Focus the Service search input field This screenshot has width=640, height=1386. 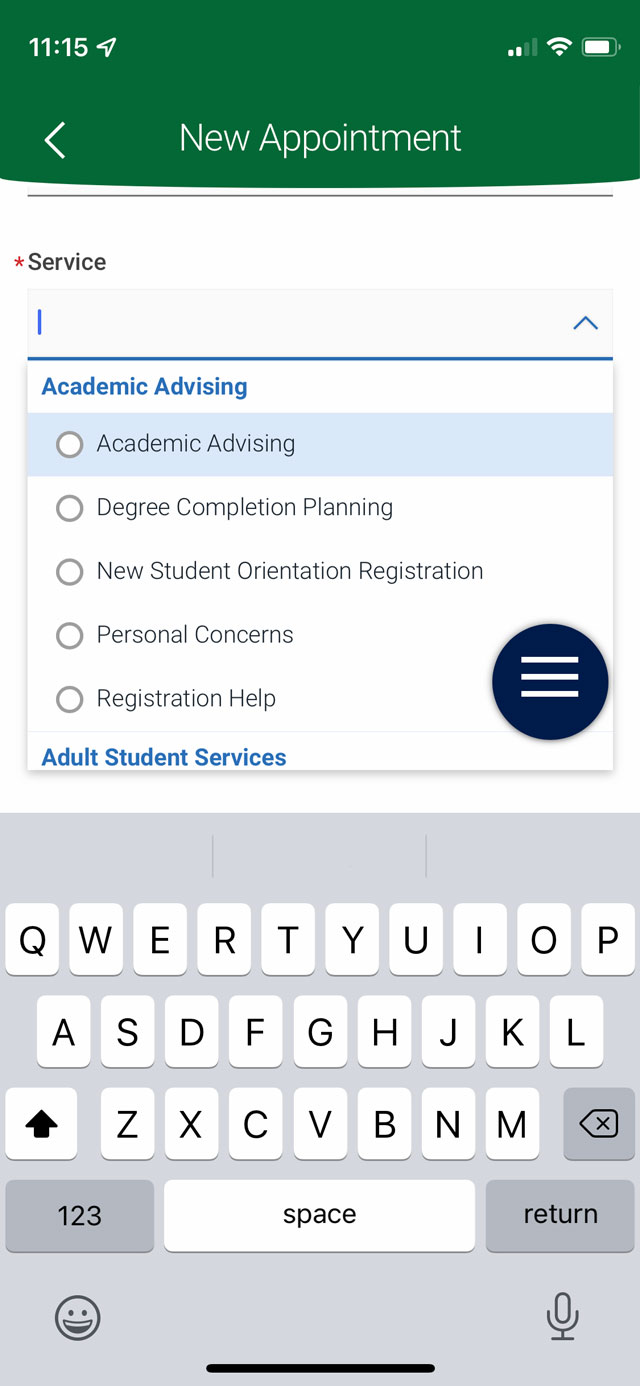tap(300, 324)
